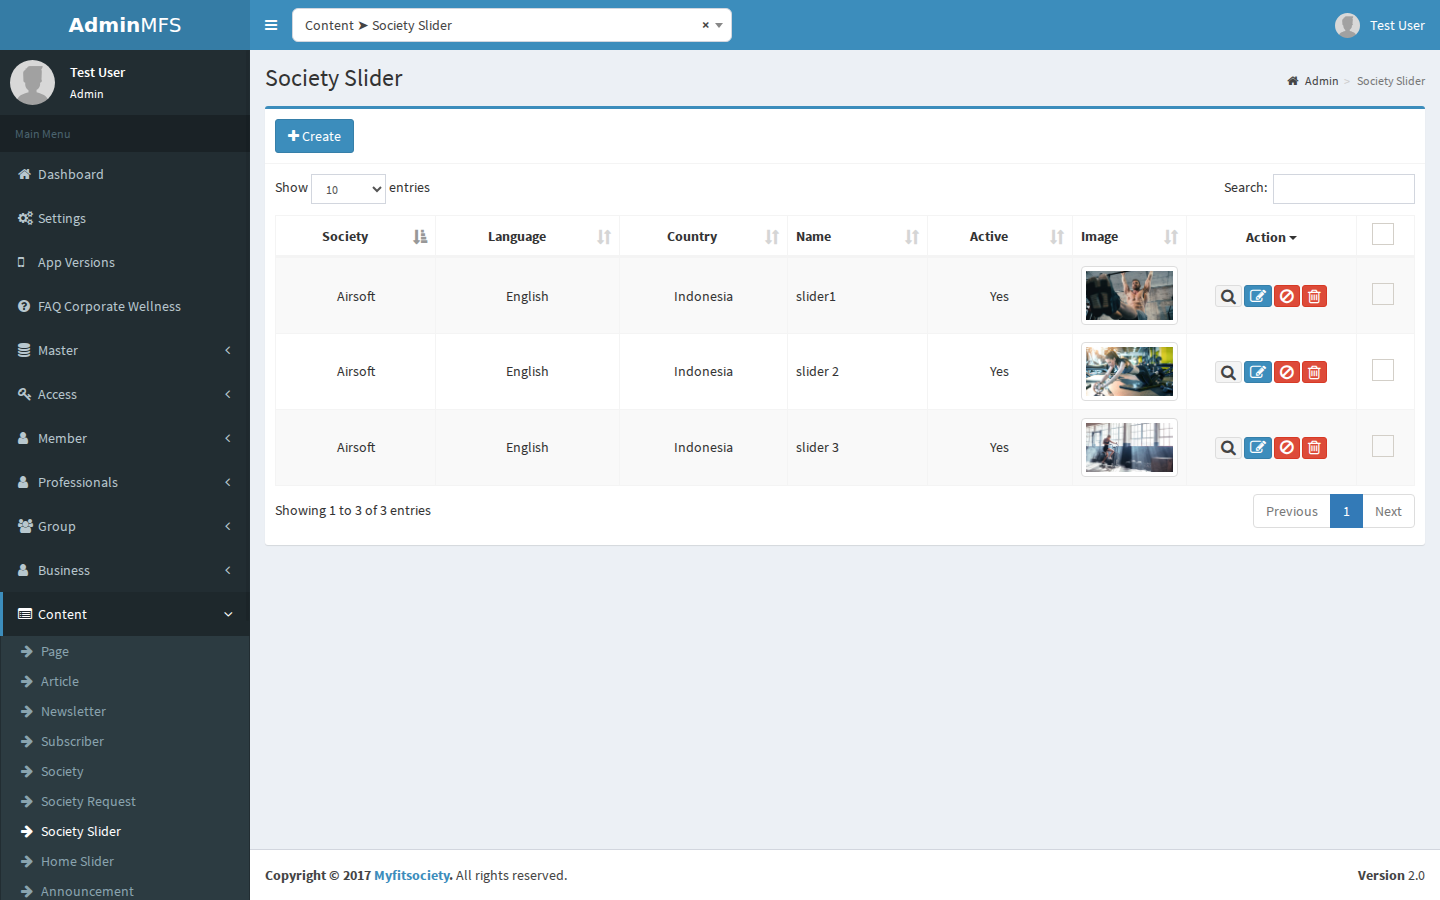Screen dimensions: 1440x900
Task: Go to Dashboard in the sidebar
Action: click(125, 174)
